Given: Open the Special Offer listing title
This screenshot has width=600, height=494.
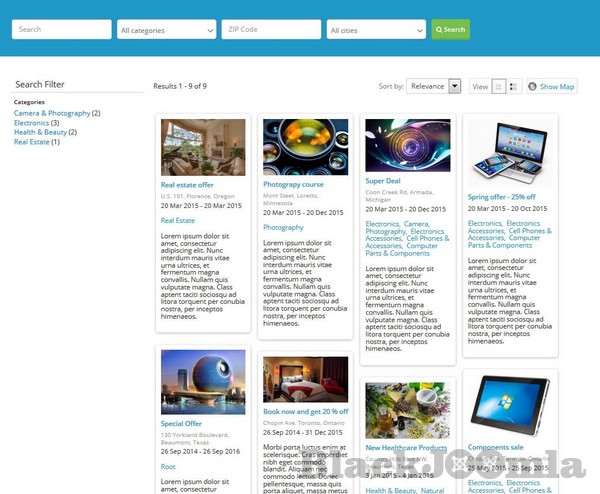Looking at the screenshot, I should (181, 424).
